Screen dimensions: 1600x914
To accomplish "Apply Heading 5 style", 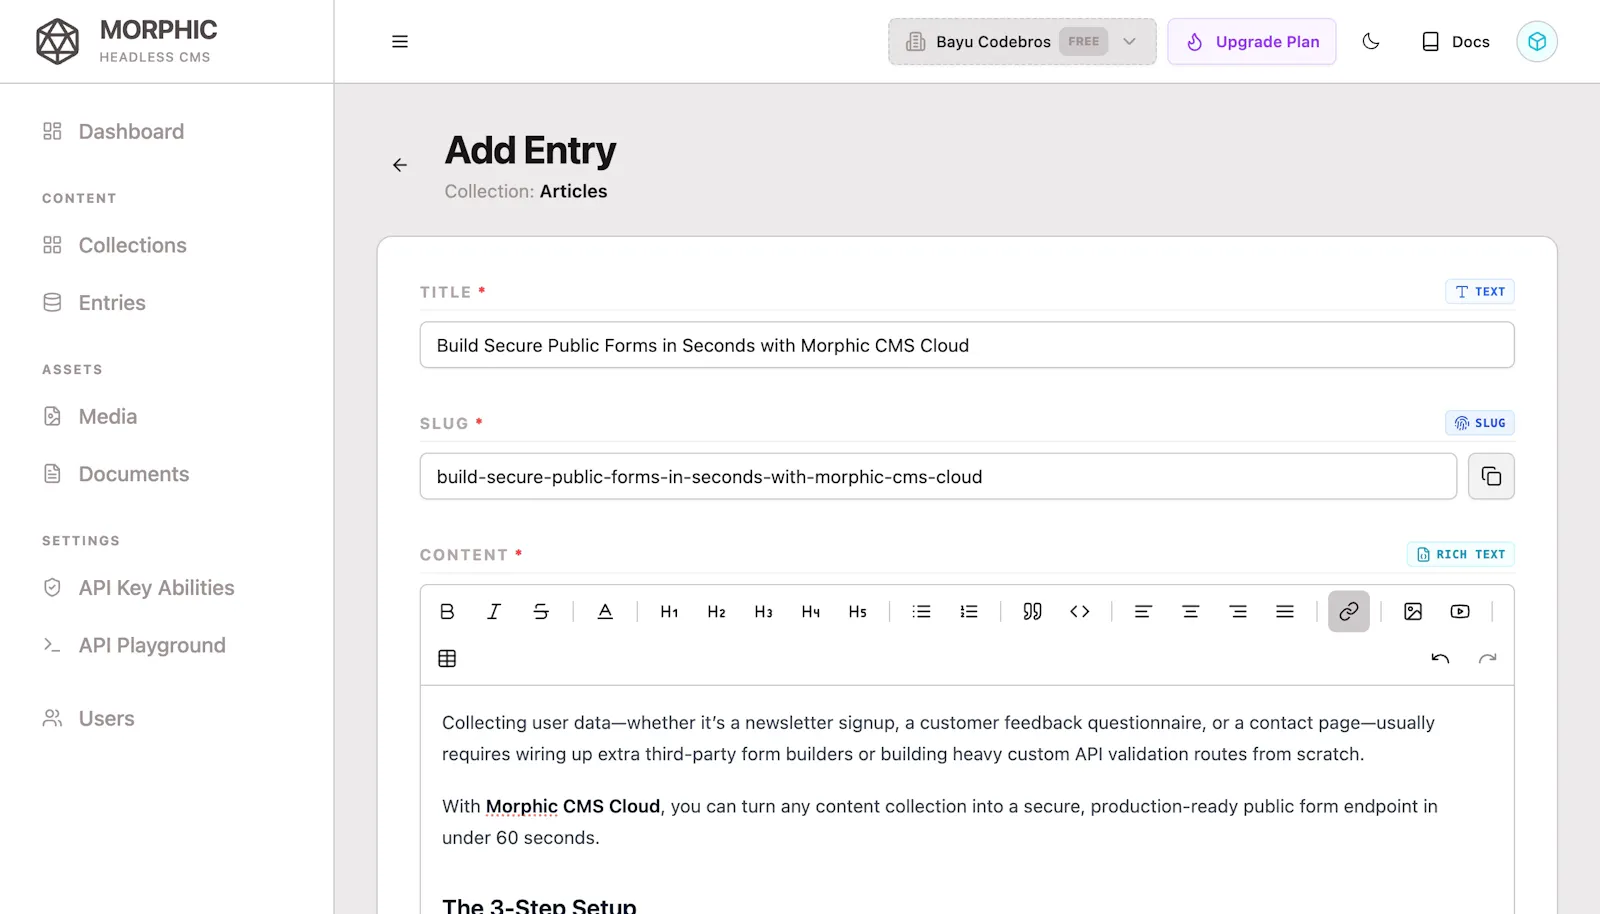I will coord(857,611).
